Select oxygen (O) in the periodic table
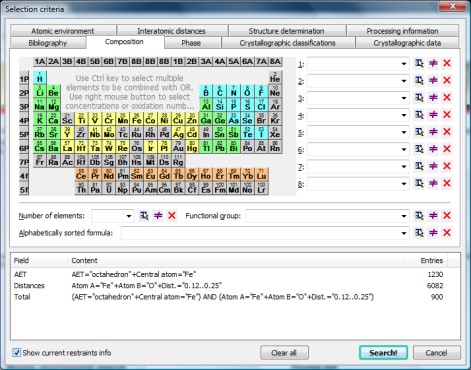This screenshot has height=370, width=471. 247,91
